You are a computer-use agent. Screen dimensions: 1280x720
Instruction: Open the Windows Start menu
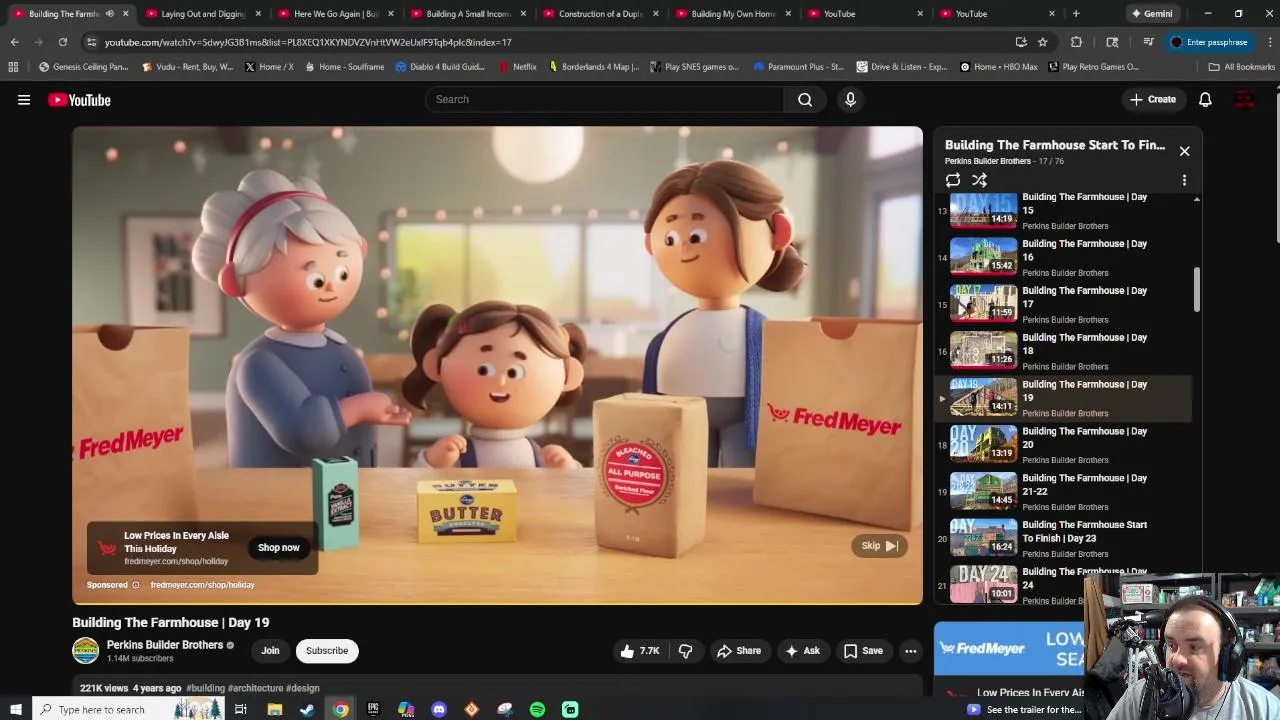pos(16,710)
